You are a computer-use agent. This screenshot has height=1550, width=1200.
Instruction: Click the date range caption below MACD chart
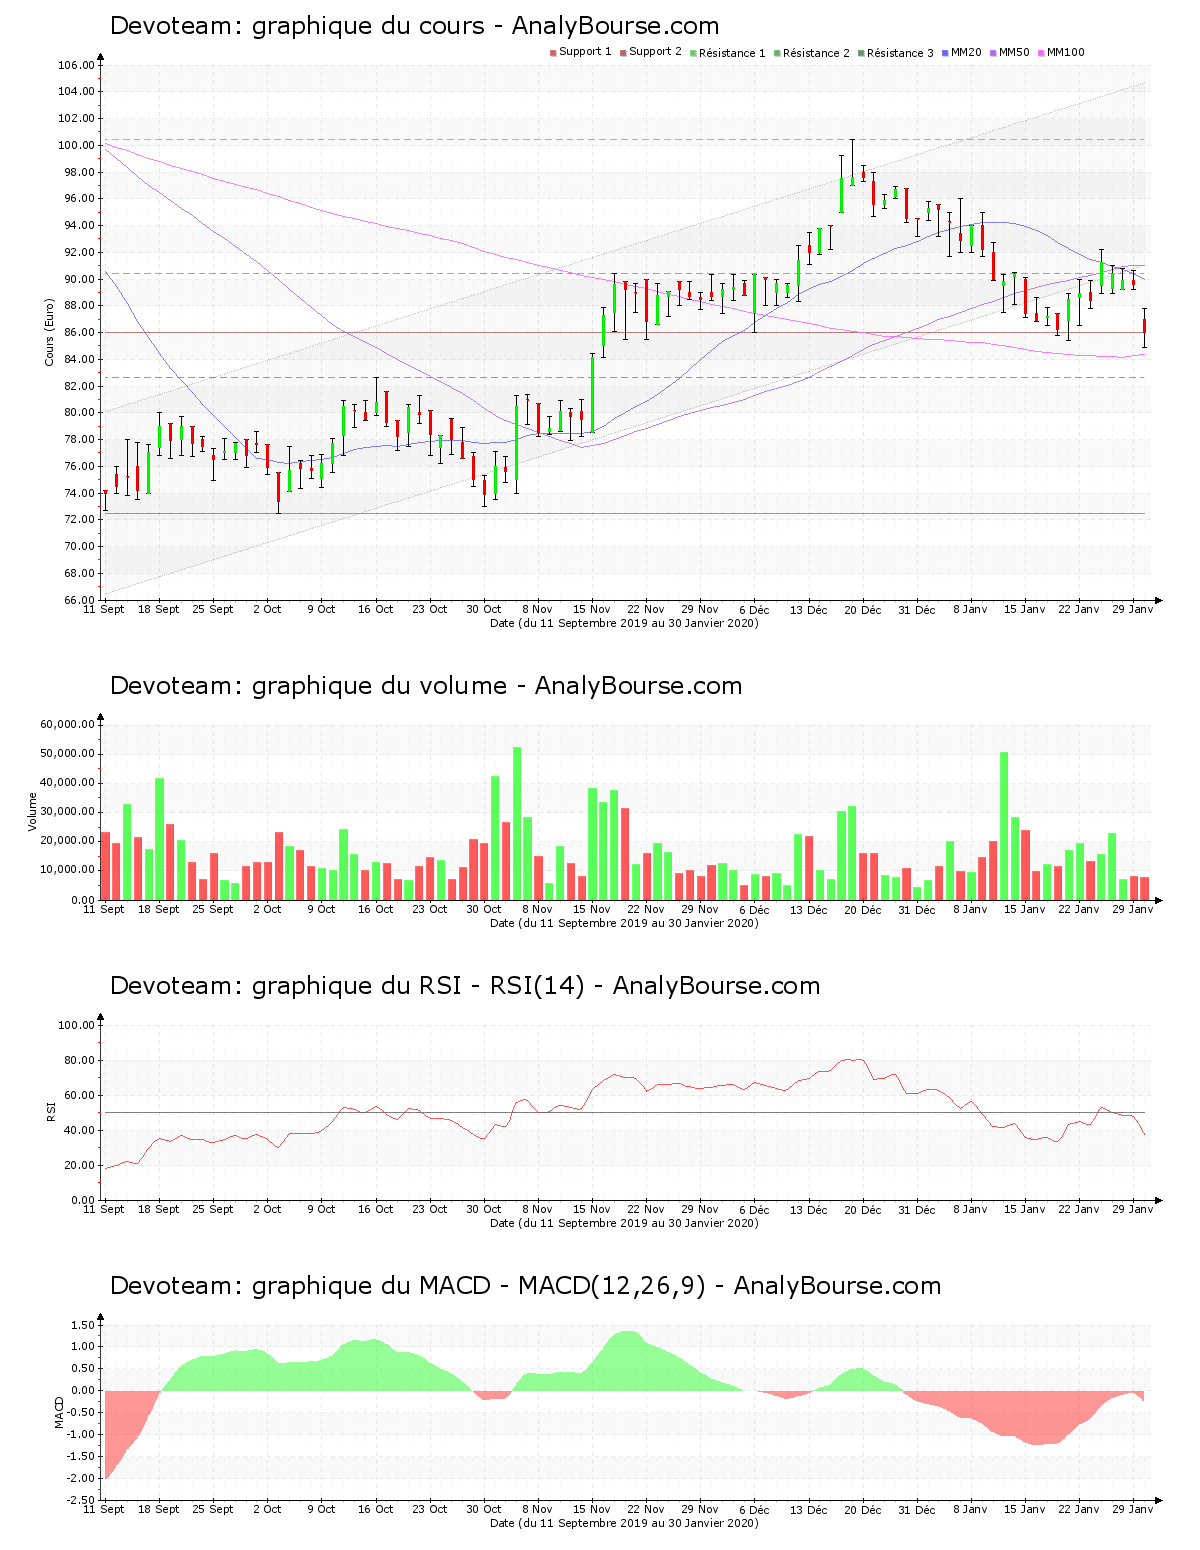tap(624, 1523)
